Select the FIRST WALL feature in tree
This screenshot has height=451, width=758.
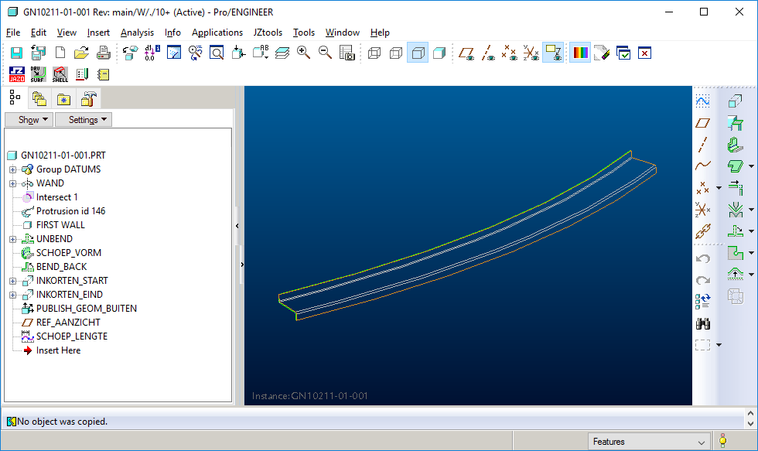coord(60,225)
